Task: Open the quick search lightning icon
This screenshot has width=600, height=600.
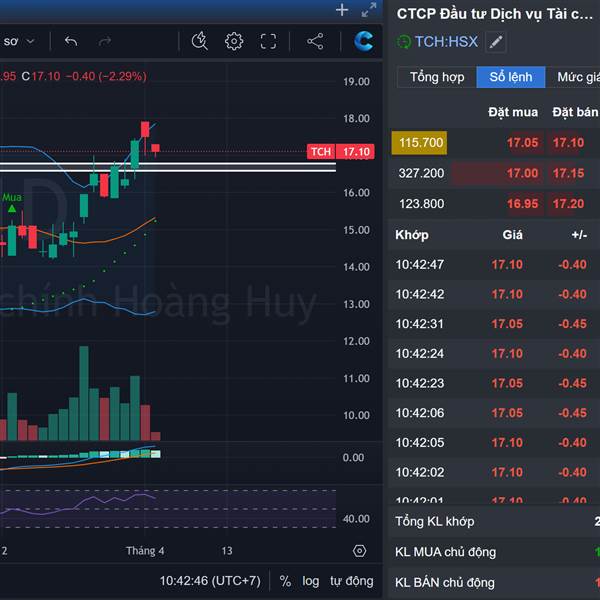Action: [x=199, y=41]
